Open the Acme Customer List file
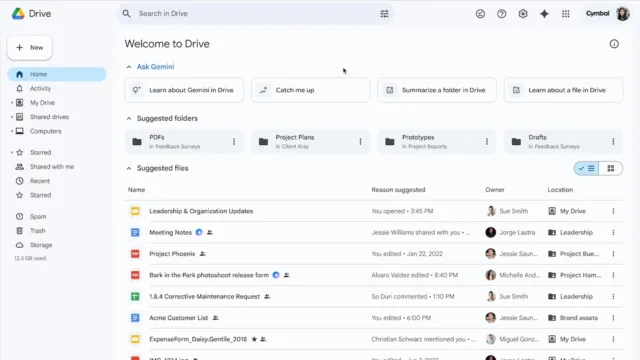 [x=178, y=318]
